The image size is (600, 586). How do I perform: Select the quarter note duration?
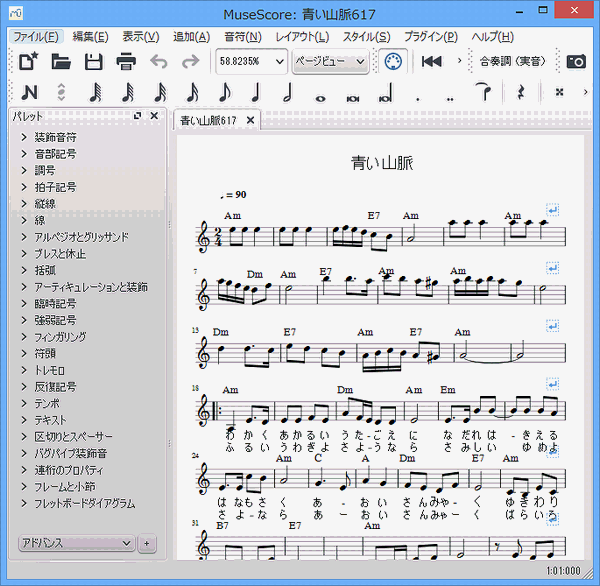tap(256, 92)
